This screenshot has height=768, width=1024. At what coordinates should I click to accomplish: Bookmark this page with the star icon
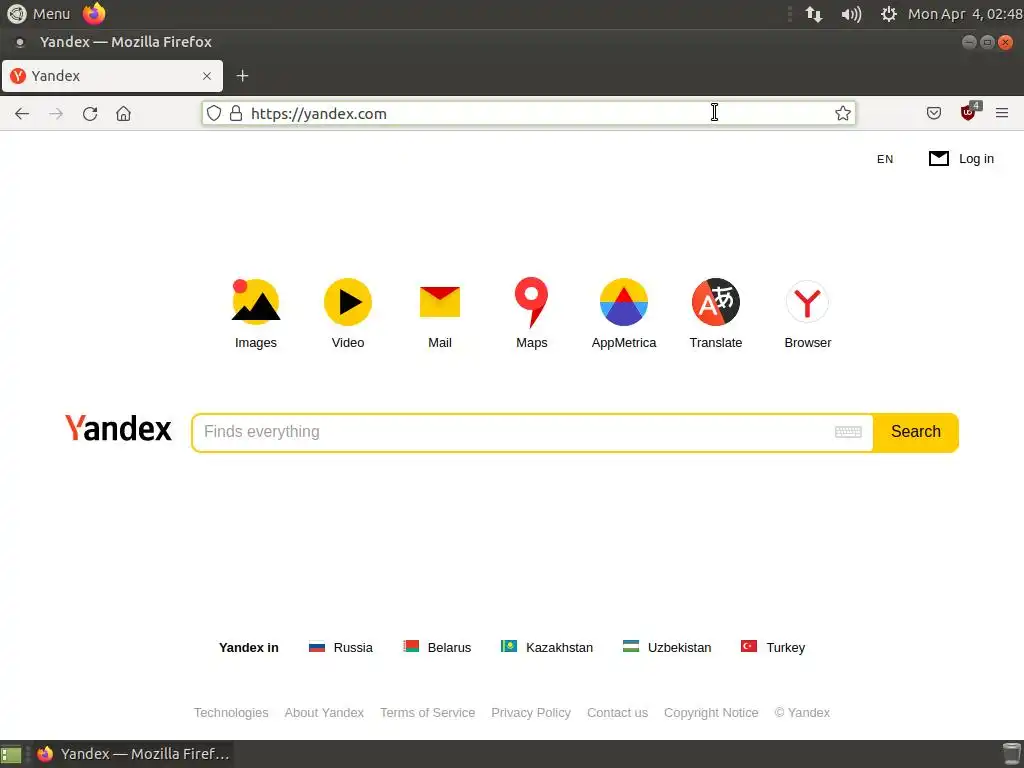click(x=842, y=113)
